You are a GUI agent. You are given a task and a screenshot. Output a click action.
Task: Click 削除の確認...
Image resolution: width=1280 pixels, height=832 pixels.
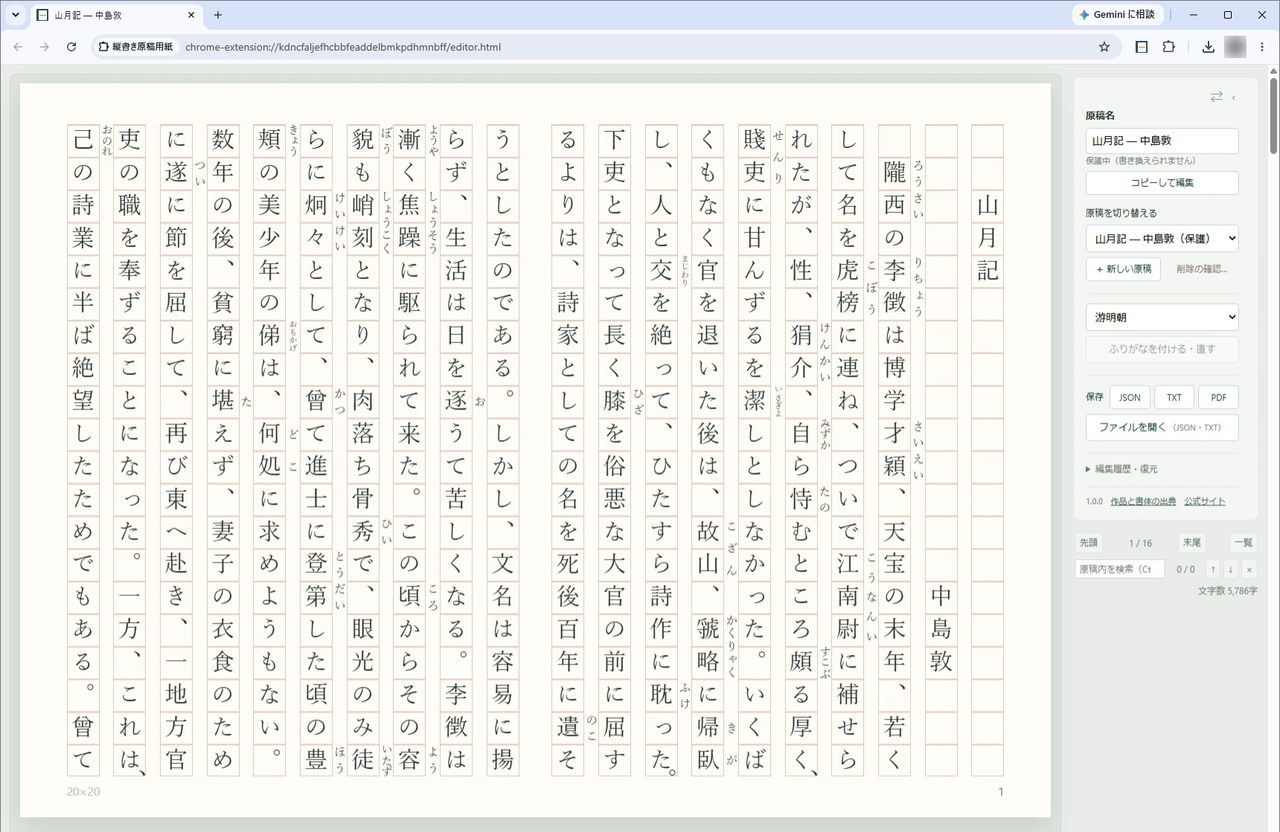(x=1201, y=269)
